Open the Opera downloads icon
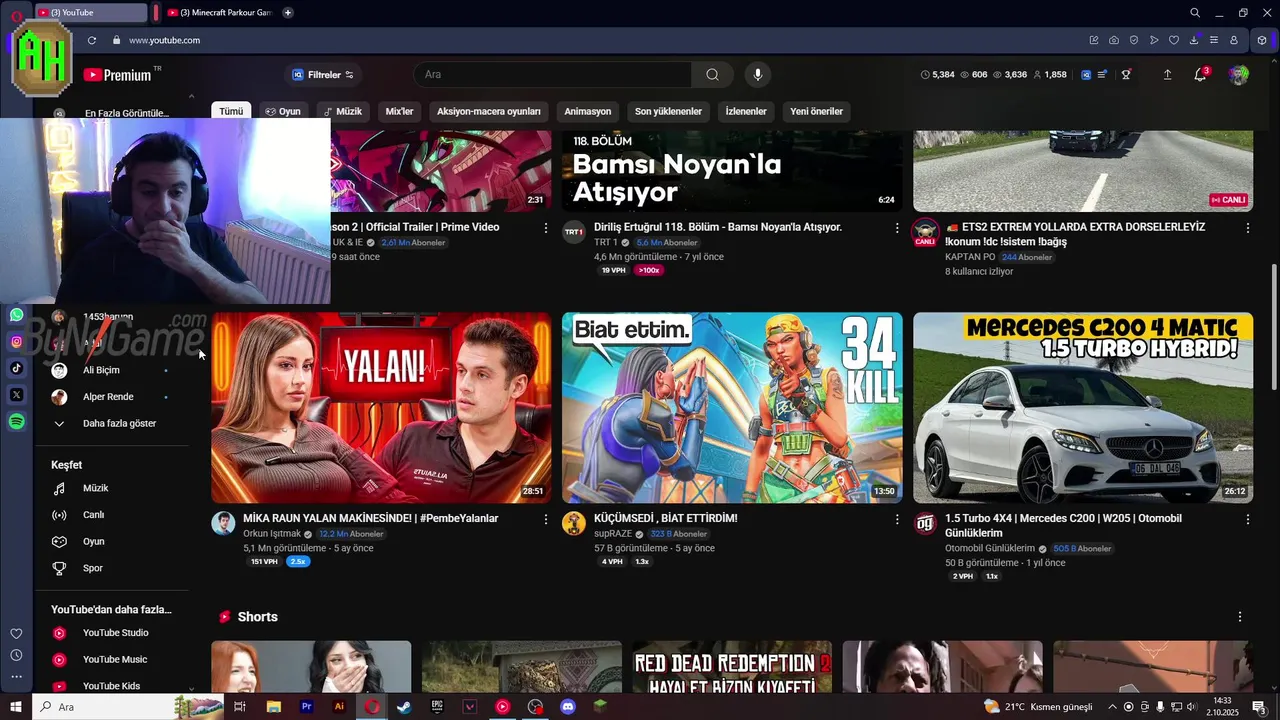The image size is (1280, 720). [1194, 40]
